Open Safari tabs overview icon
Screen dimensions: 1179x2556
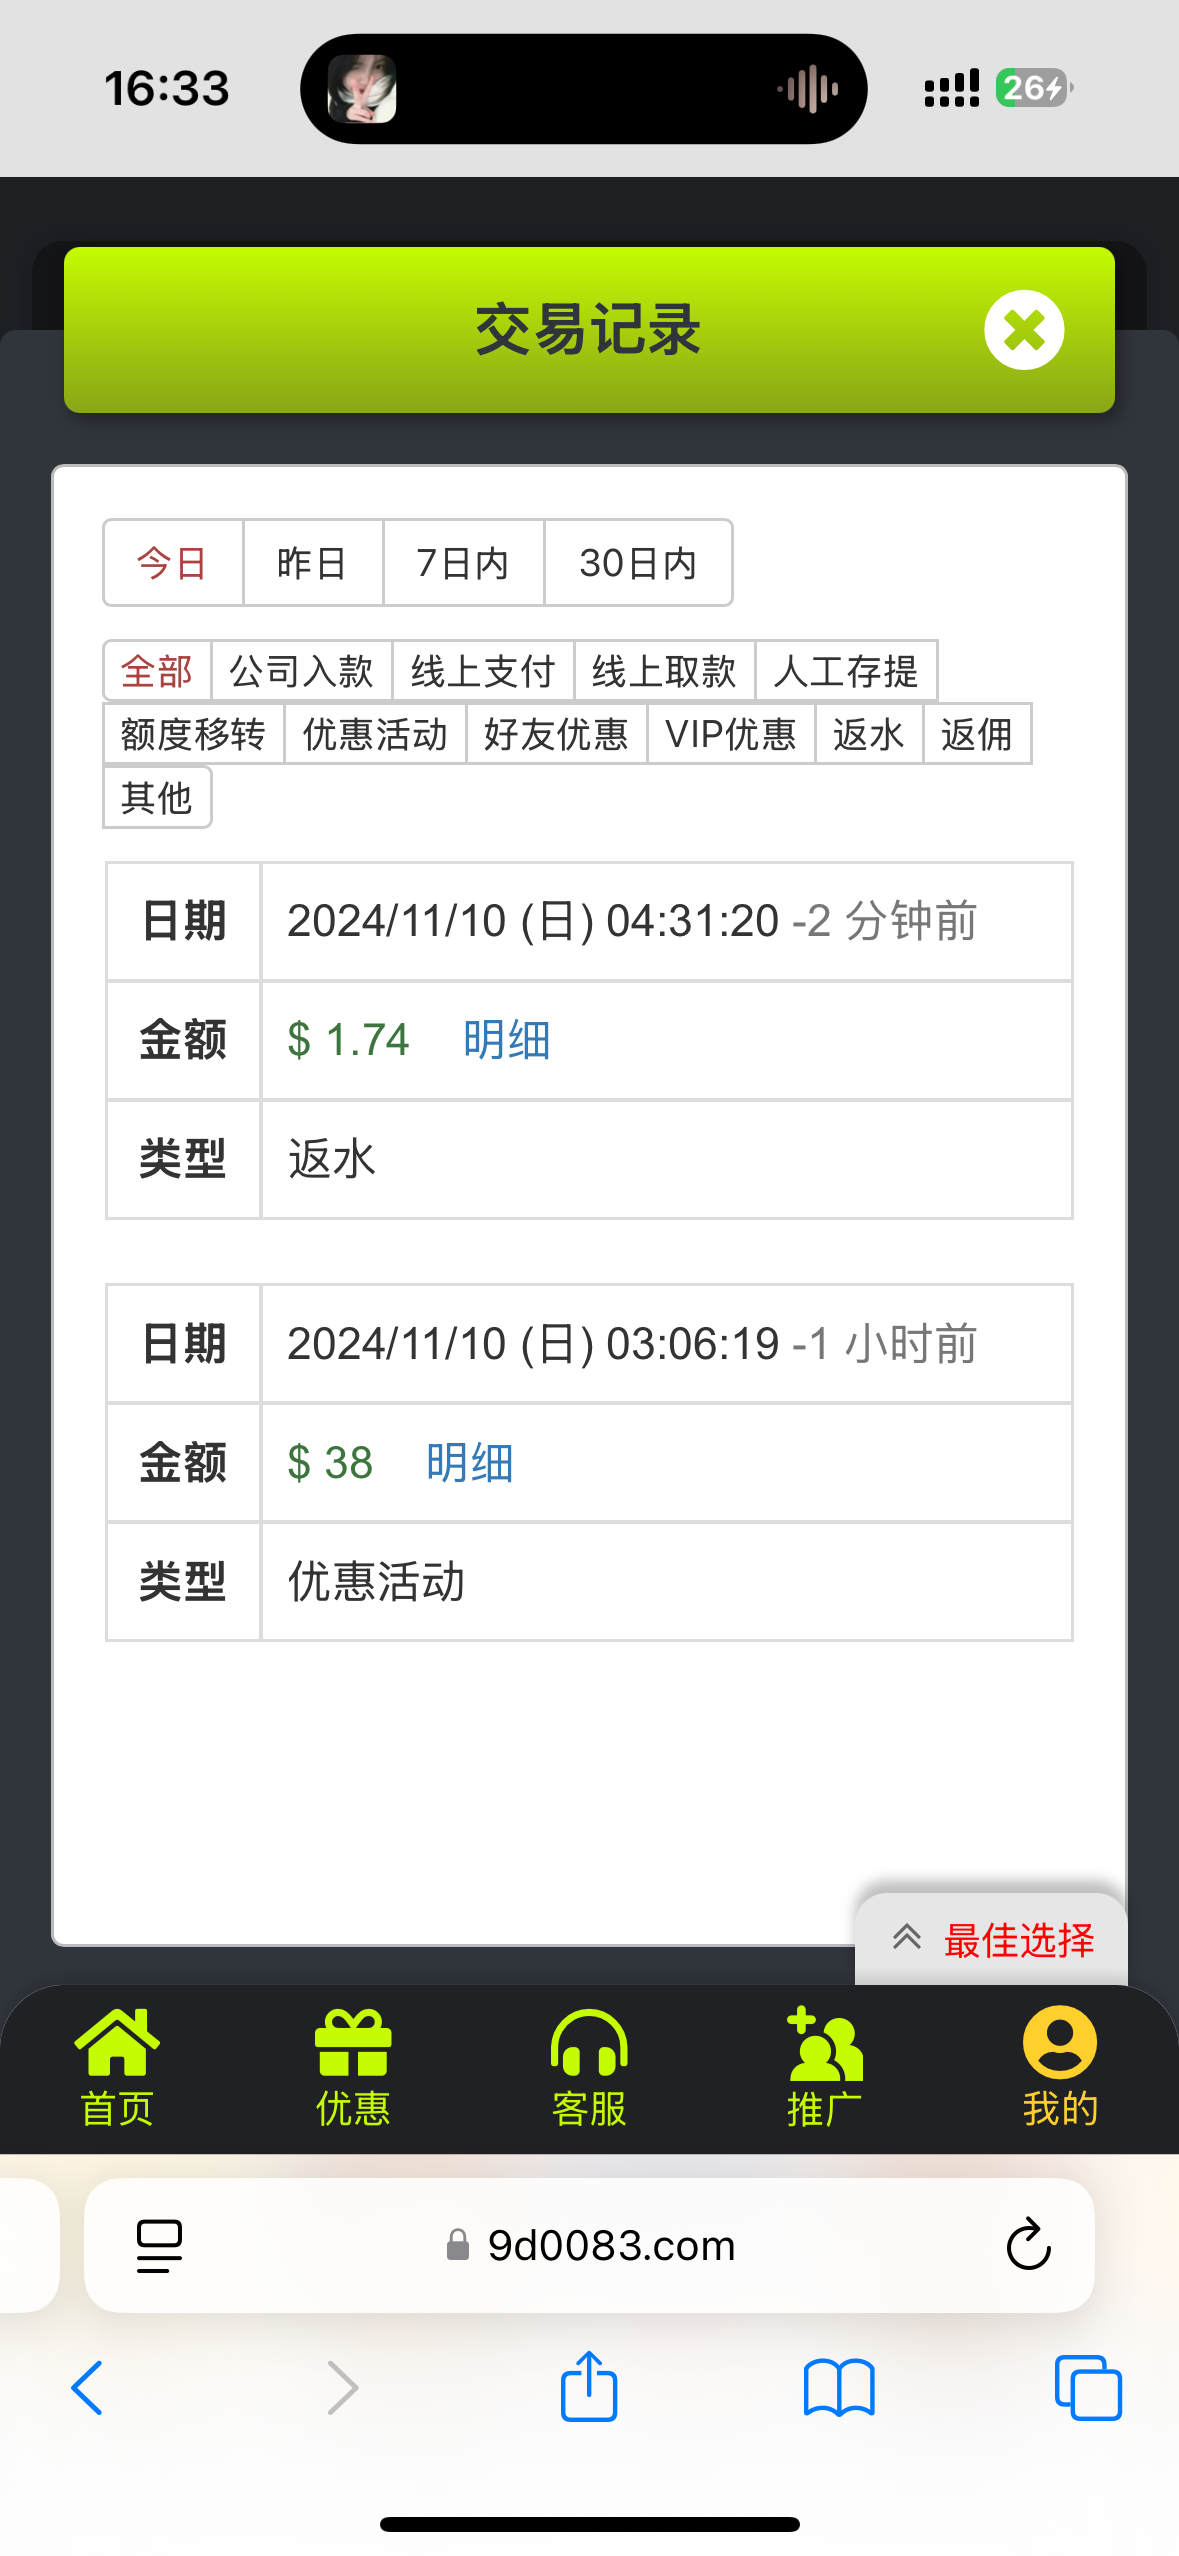pyautogui.click(x=1088, y=2387)
